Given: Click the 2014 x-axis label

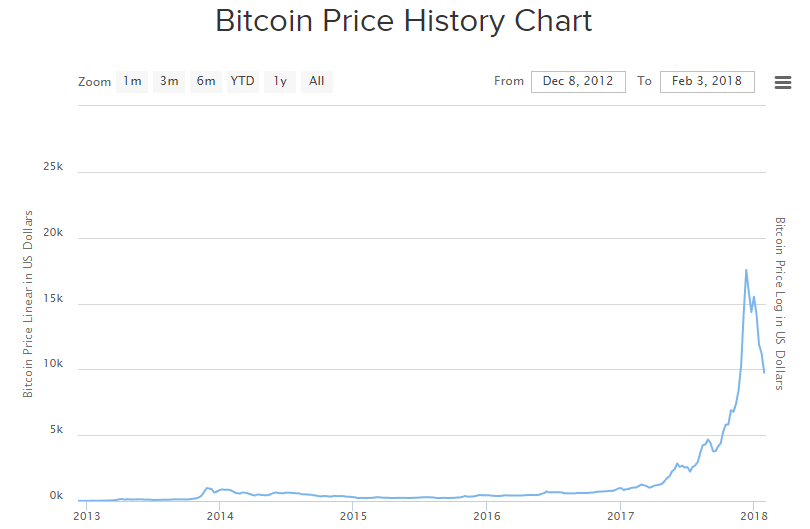Looking at the screenshot, I should 219,516.
